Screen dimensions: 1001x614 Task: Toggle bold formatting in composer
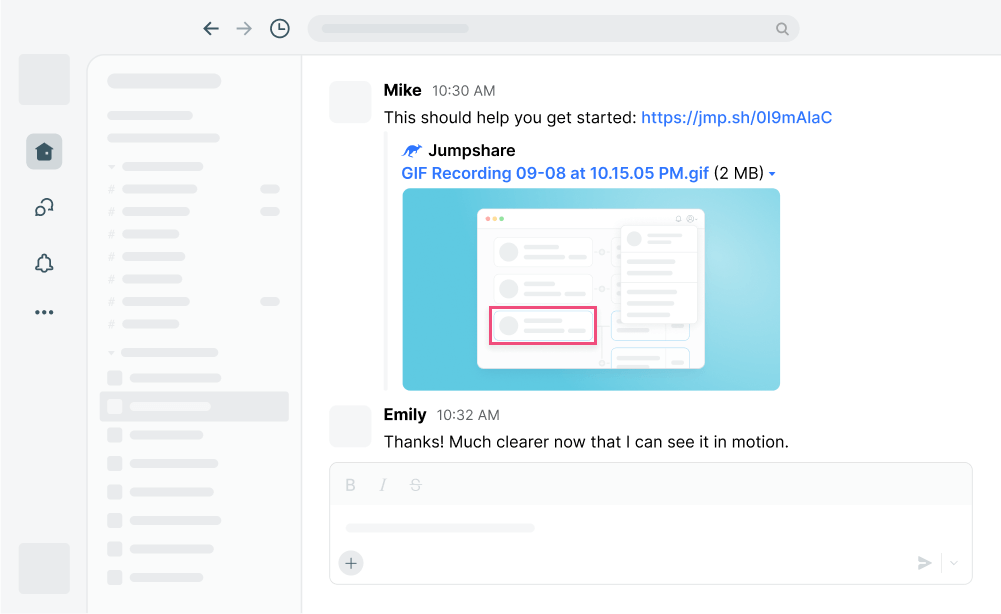pyautogui.click(x=351, y=485)
